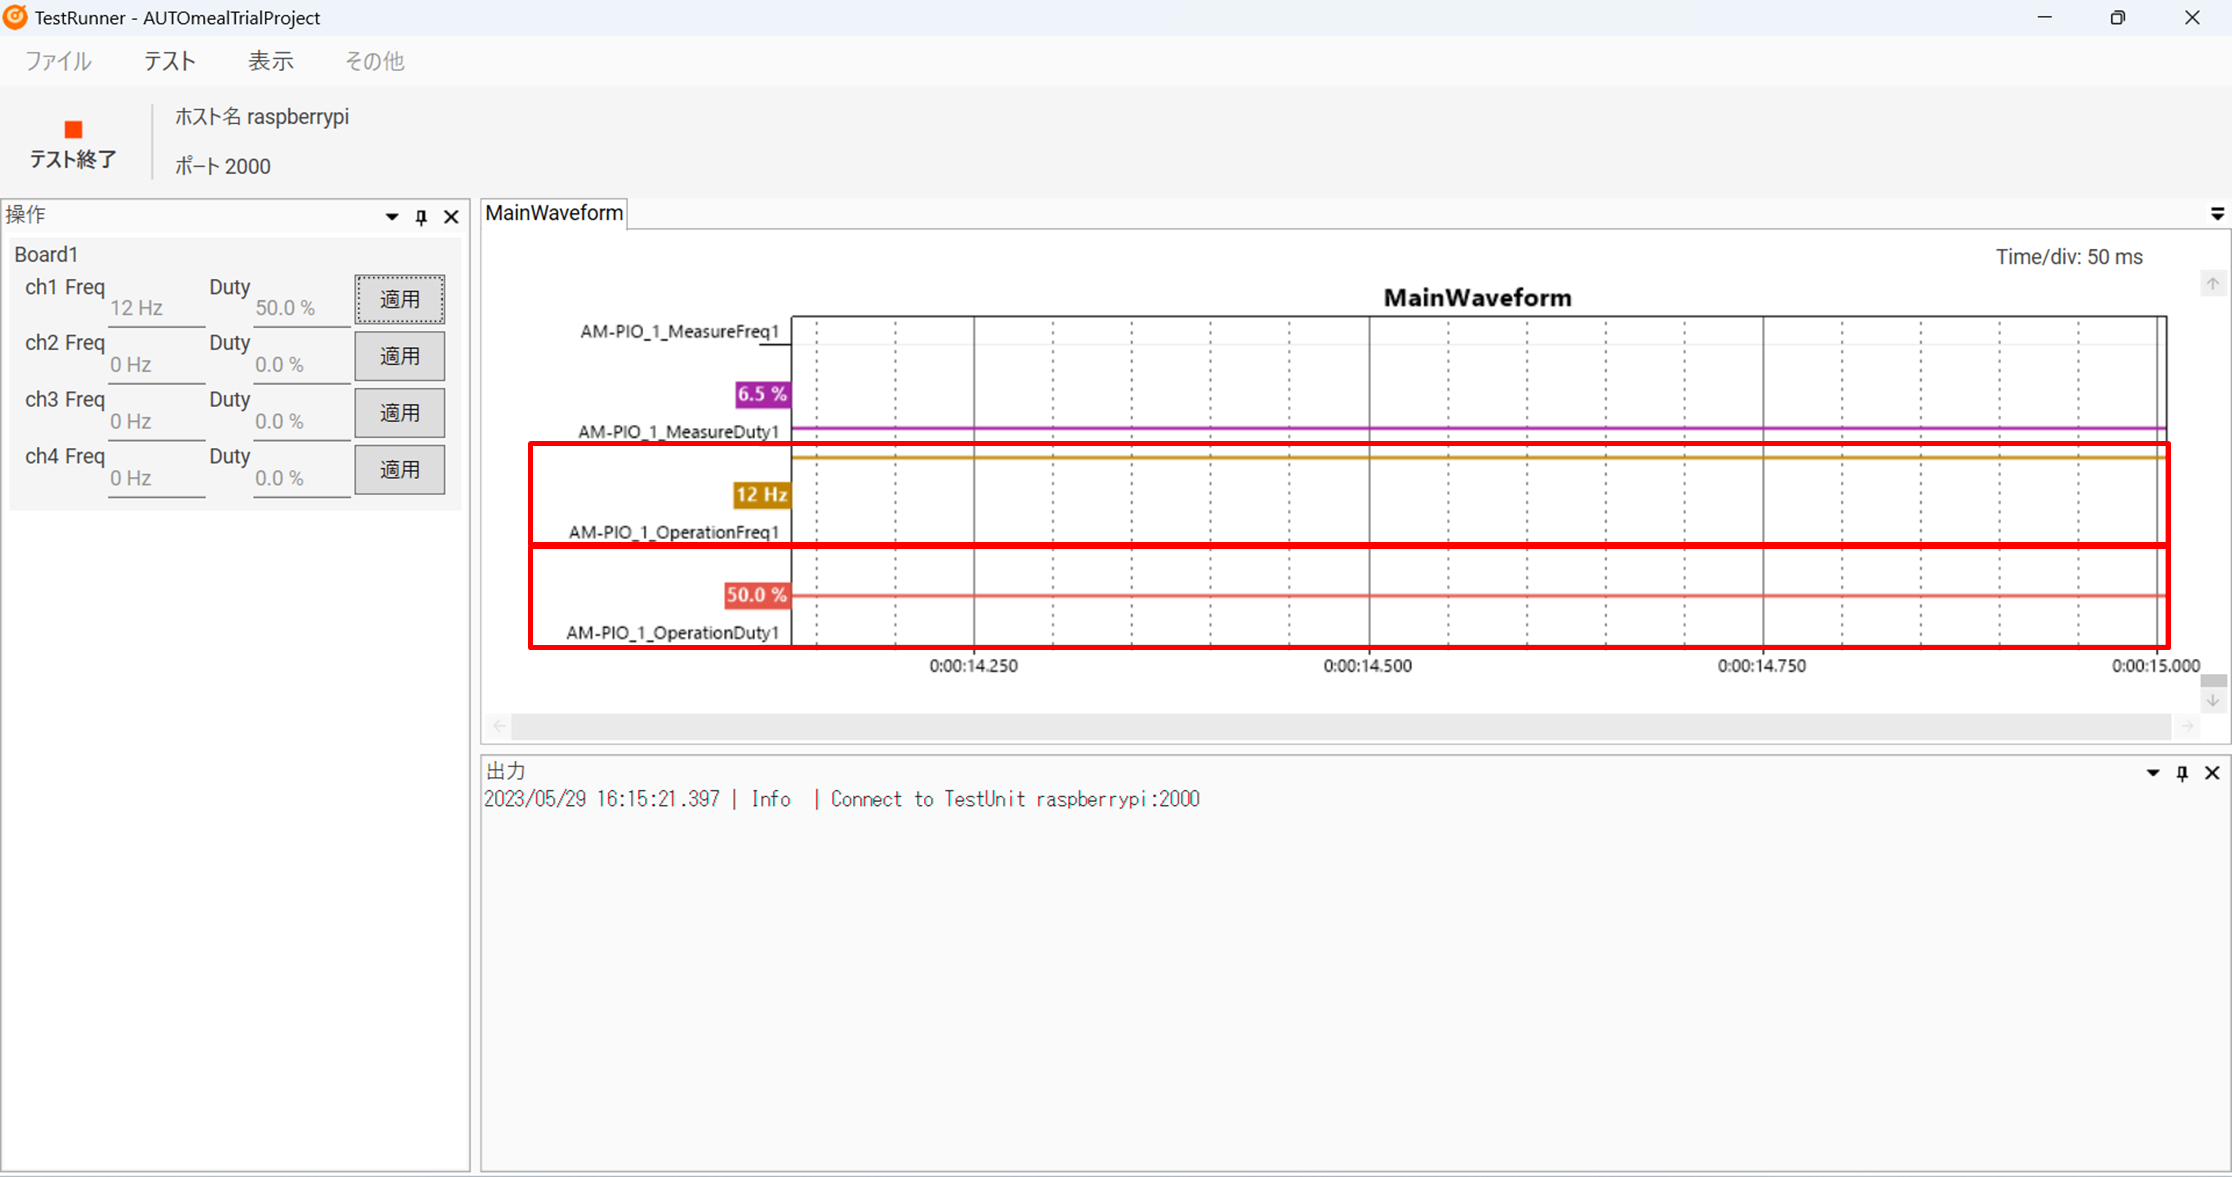The image size is (2232, 1177).
Task: Open the ファイル menu
Action: (x=58, y=61)
